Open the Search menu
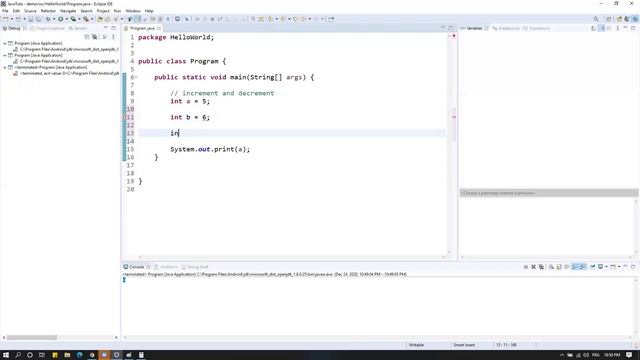 (86, 11)
